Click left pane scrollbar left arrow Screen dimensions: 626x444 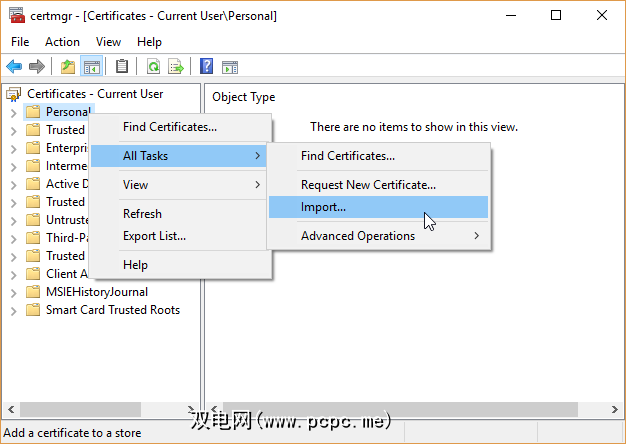pos(11,409)
